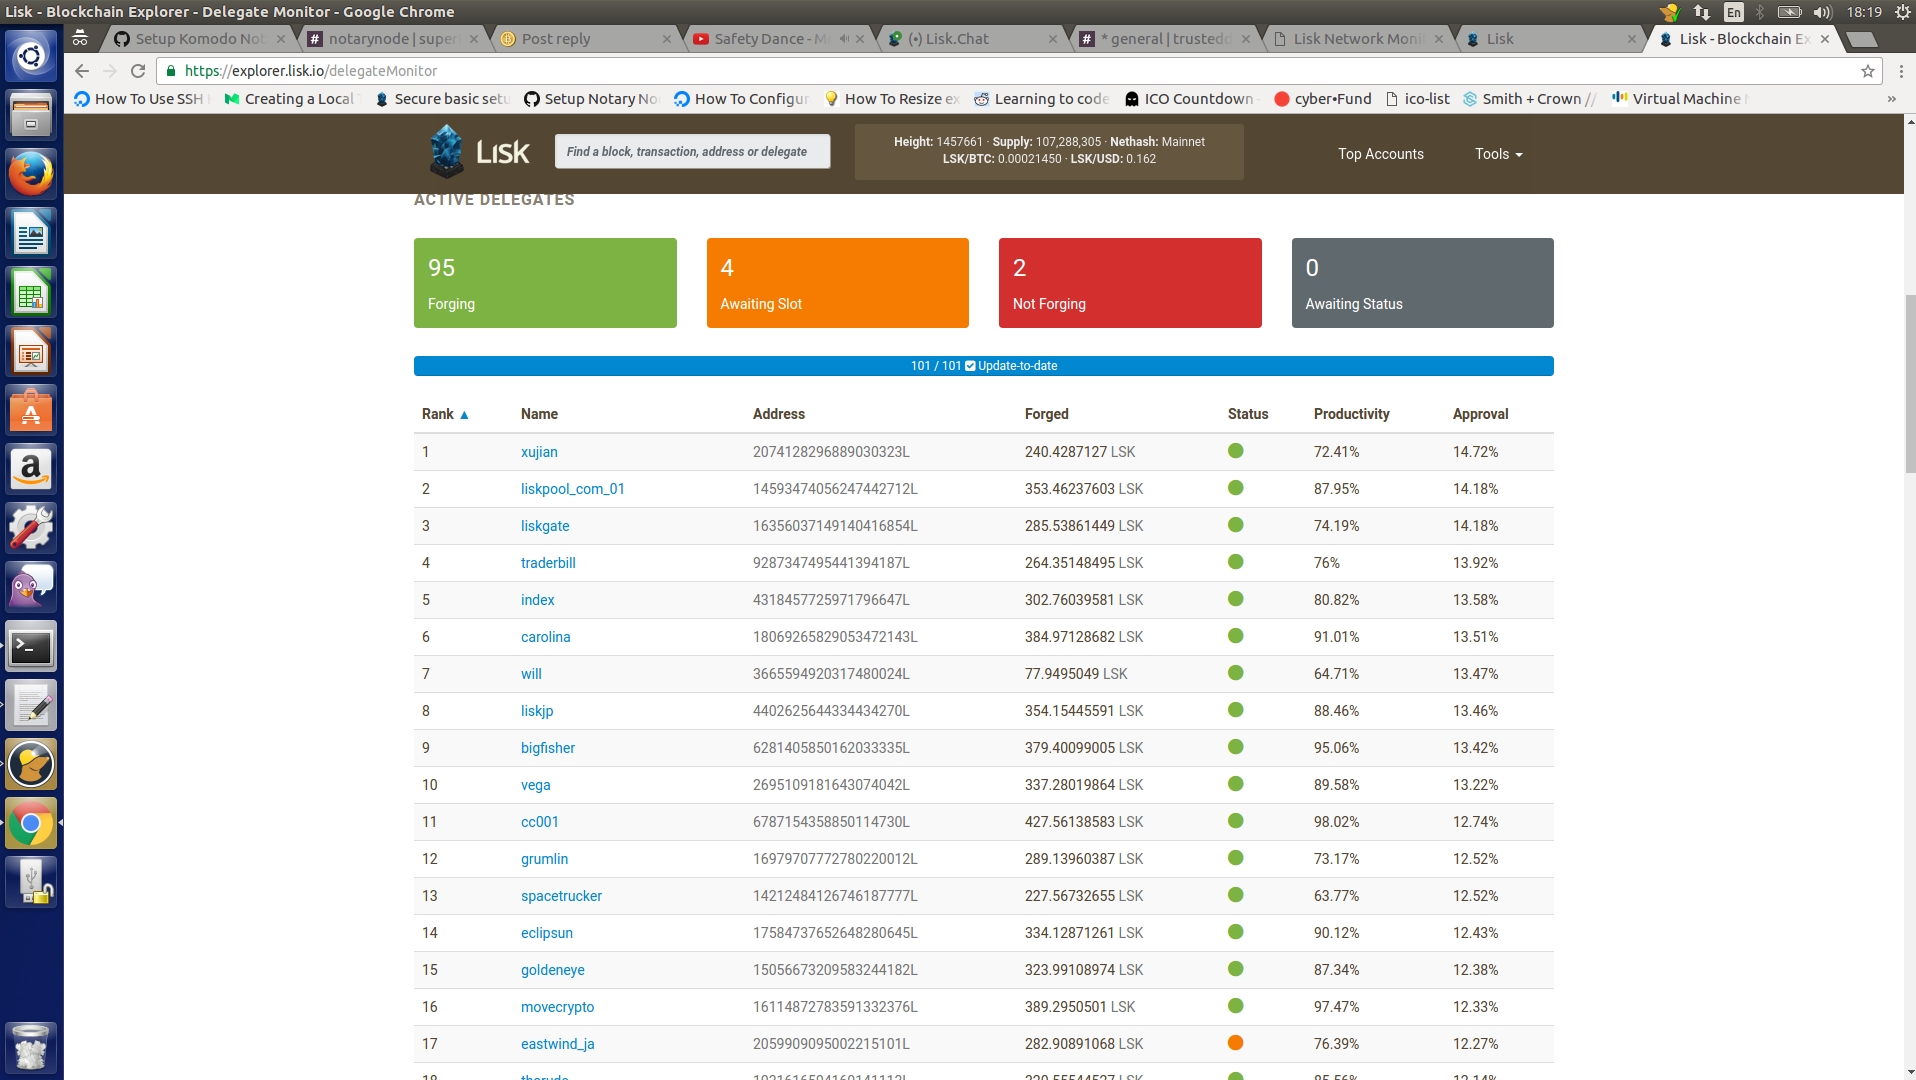This screenshot has width=1916, height=1080.
Task: Click the red Not Forging card
Action: coord(1130,283)
